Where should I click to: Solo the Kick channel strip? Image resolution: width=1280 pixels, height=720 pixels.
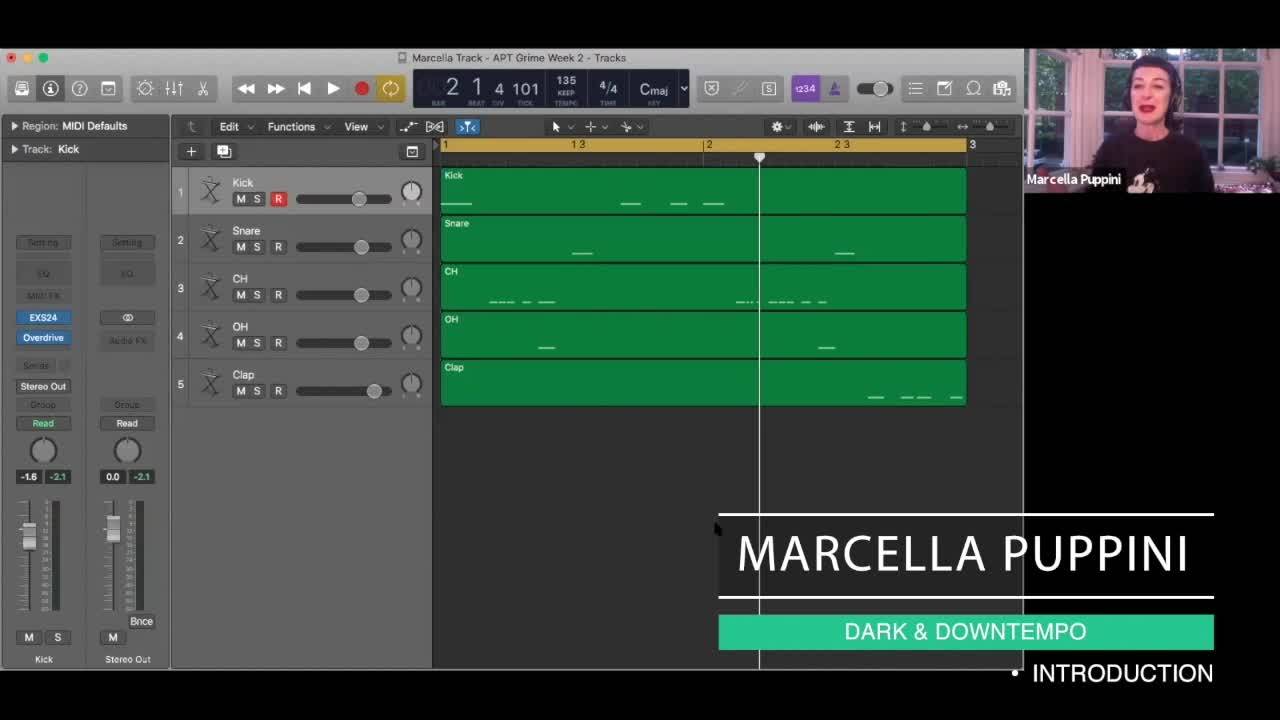(x=57, y=637)
